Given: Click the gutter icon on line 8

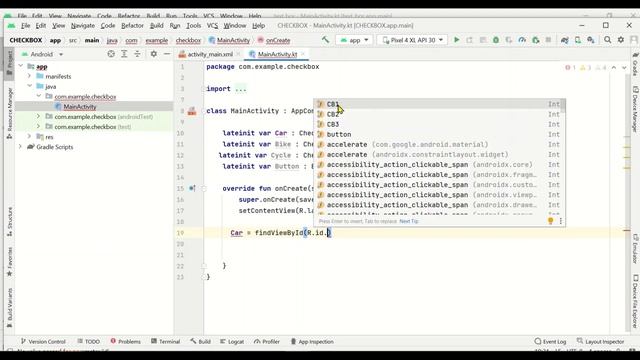Looking at the screenshot, I should coord(192,111).
